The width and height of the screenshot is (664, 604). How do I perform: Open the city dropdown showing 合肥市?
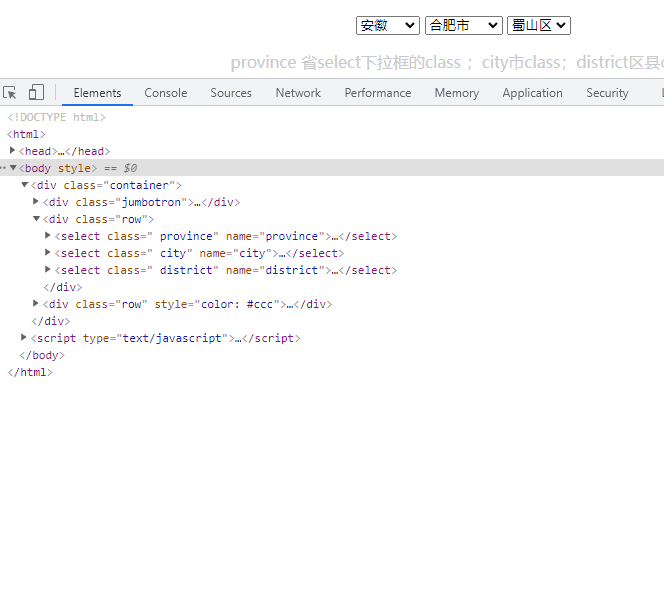pyautogui.click(x=463, y=25)
